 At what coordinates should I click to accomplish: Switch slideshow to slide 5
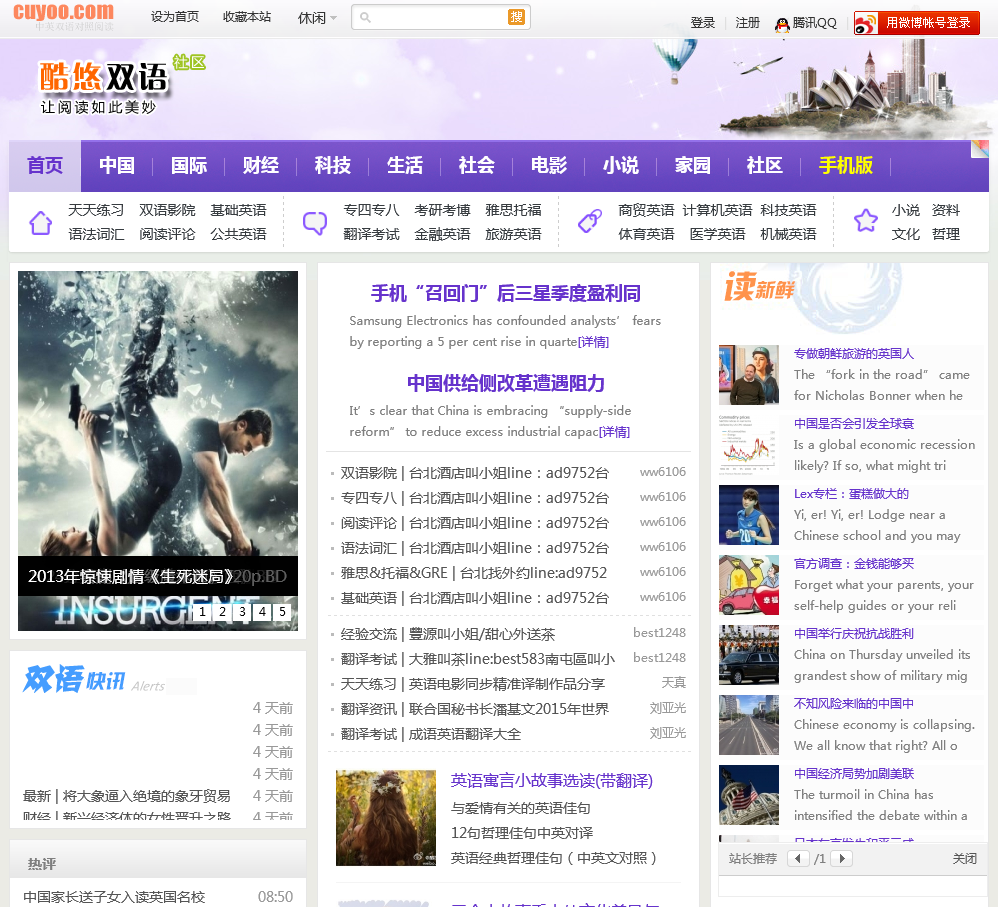(x=282, y=612)
